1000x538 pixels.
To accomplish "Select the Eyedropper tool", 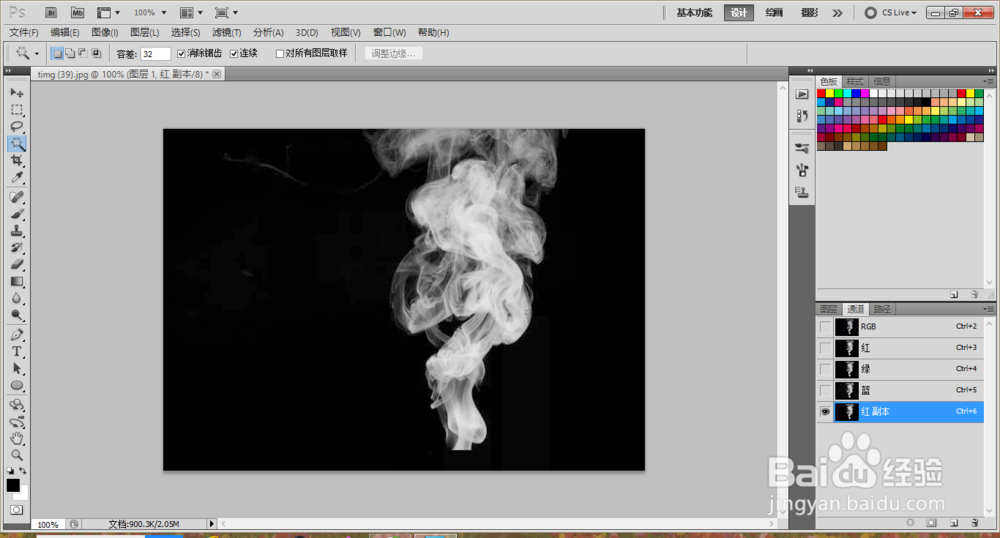I will pos(17,177).
